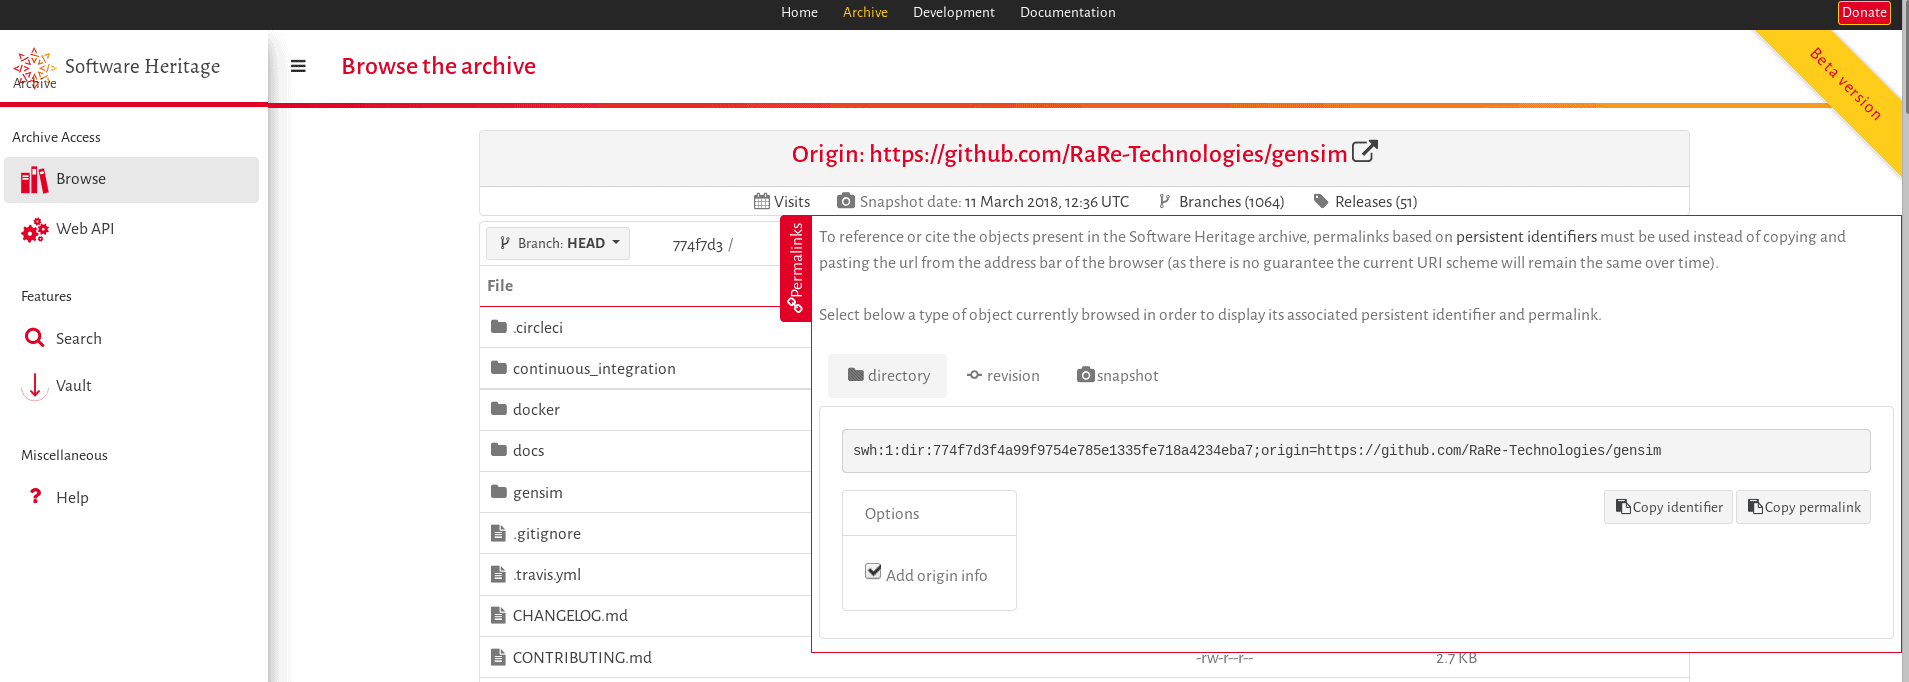This screenshot has height=682, width=1909.
Task: Click the Search magnifier icon in sidebar
Action: [x=35, y=338]
